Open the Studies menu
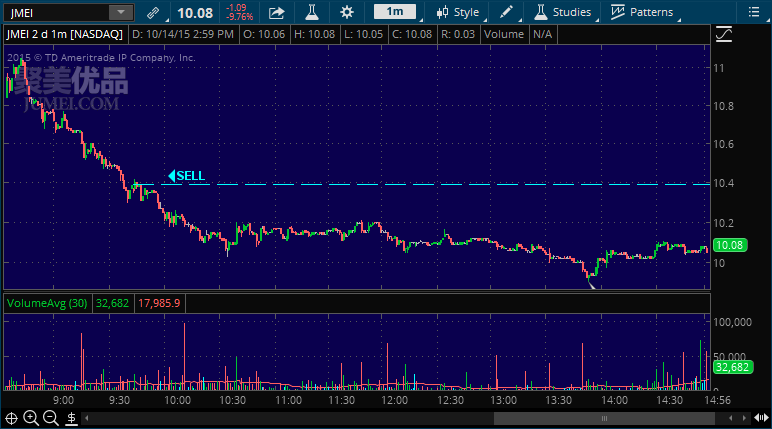 [563, 12]
